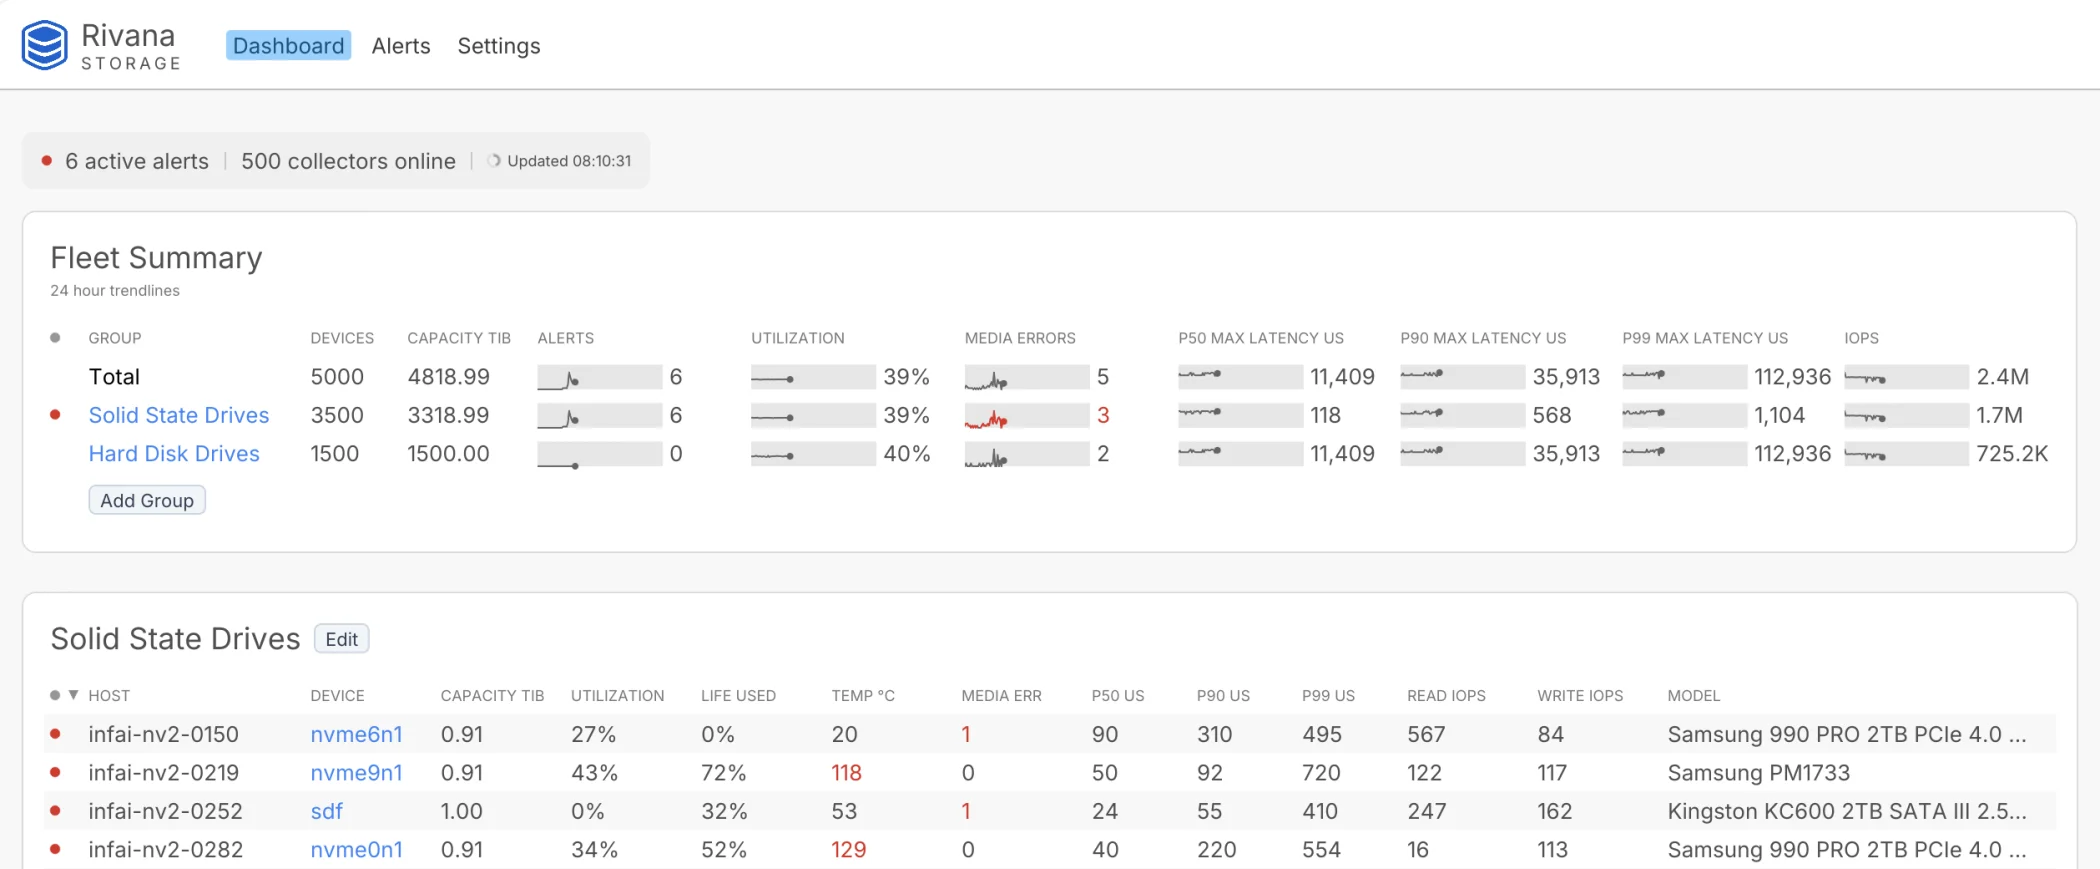The height and width of the screenshot is (869, 2100).
Task: Open device link nvme9n1
Action: [356, 772]
